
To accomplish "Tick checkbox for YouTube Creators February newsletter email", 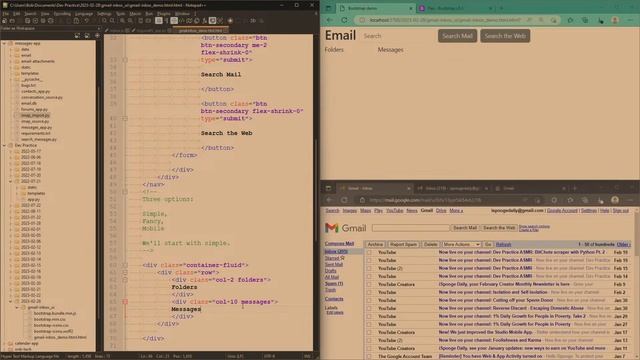I will [x=369, y=284].
